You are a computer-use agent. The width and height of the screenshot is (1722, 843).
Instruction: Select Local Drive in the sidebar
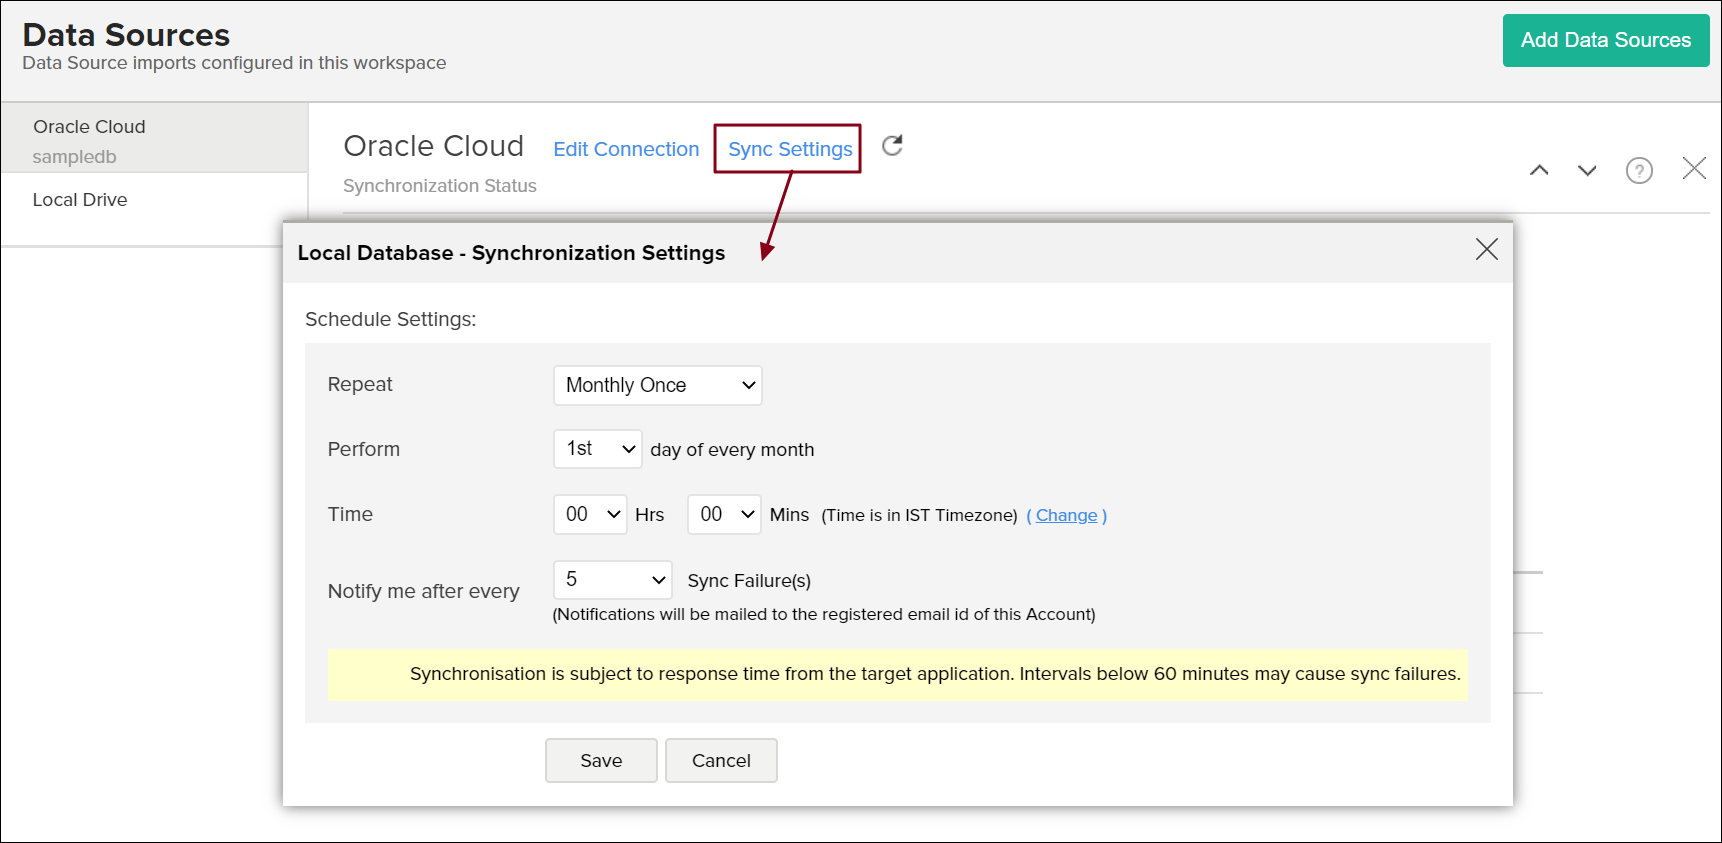pyautogui.click(x=80, y=200)
